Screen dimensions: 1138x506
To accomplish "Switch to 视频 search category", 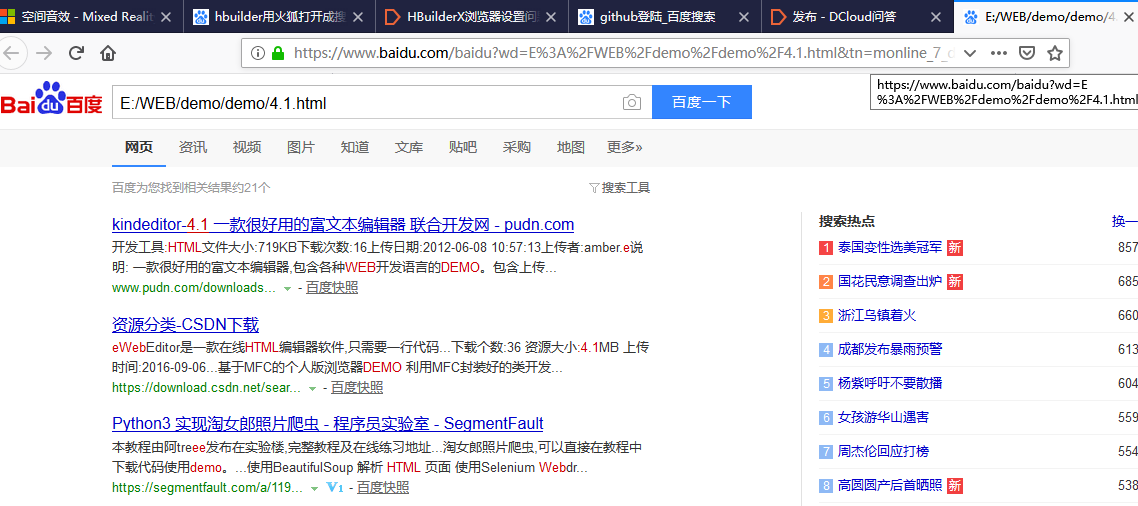I will pos(247,147).
